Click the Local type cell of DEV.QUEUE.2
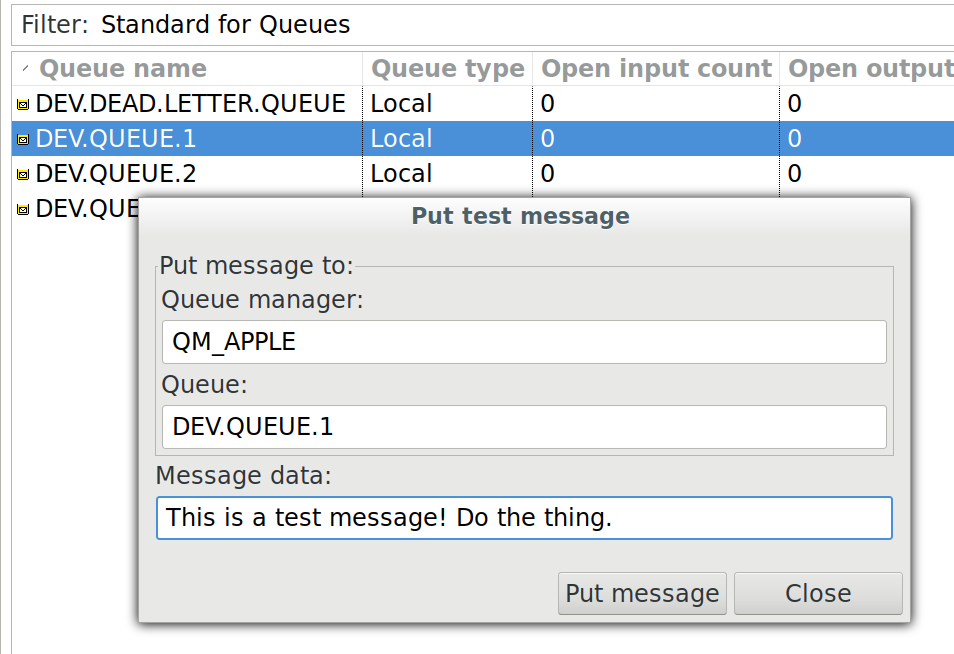This screenshot has height=654, width=954. [x=401, y=174]
